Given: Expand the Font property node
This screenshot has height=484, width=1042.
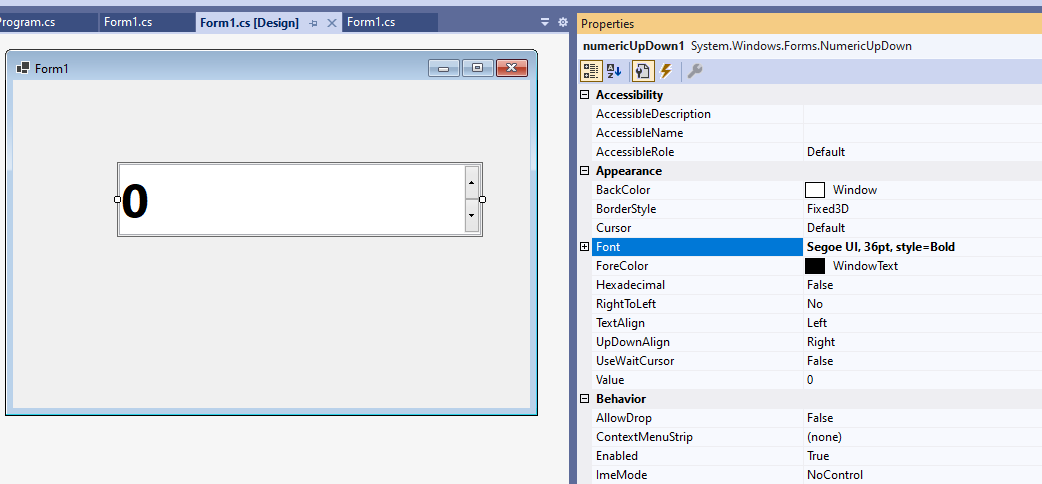Looking at the screenshot, I should [585, 247].
